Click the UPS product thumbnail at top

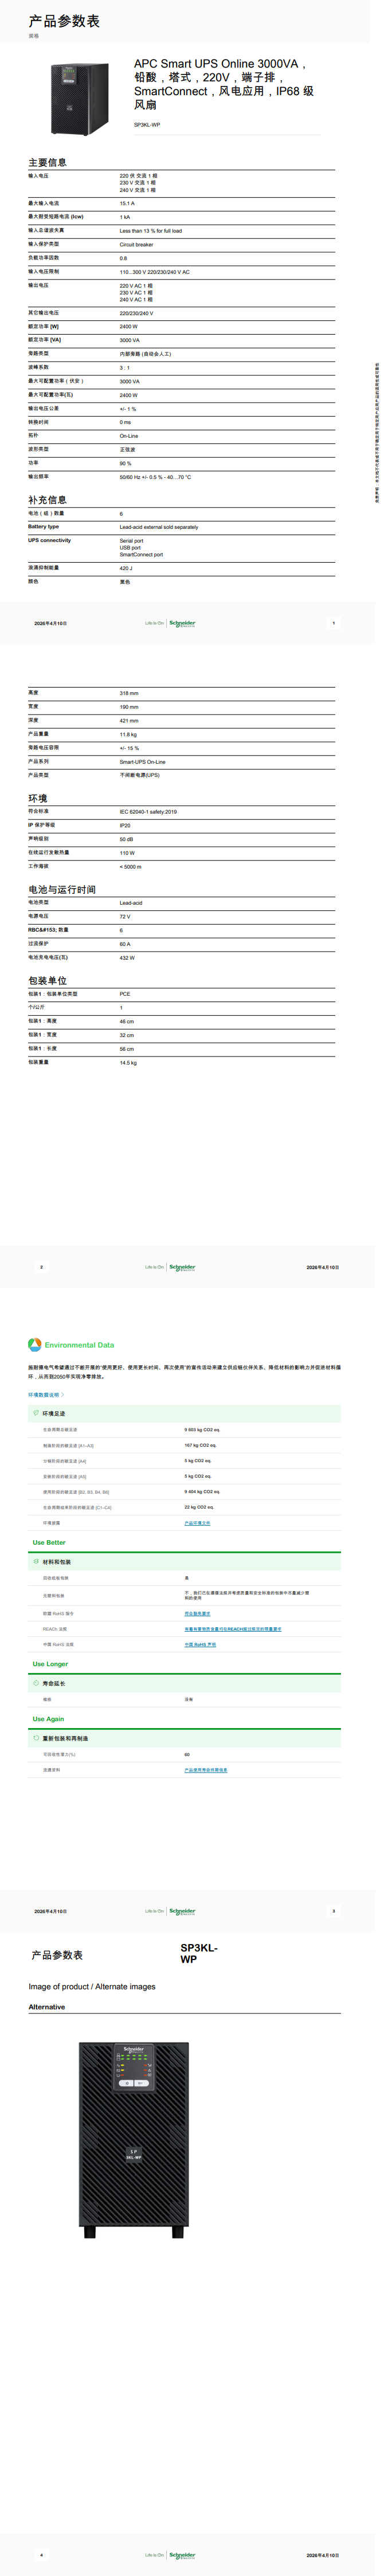click(x=79, y=98)
